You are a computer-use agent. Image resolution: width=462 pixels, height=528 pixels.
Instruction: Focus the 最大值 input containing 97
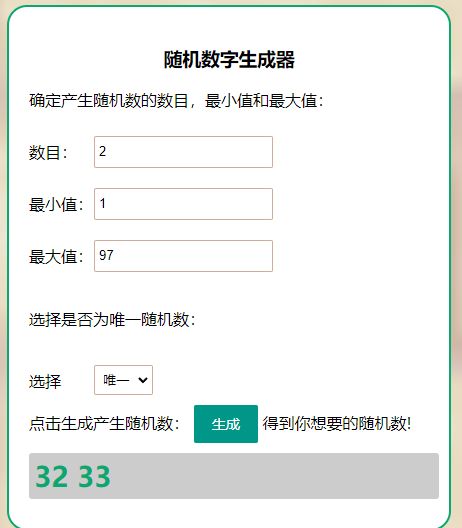(x=183, y=256)
